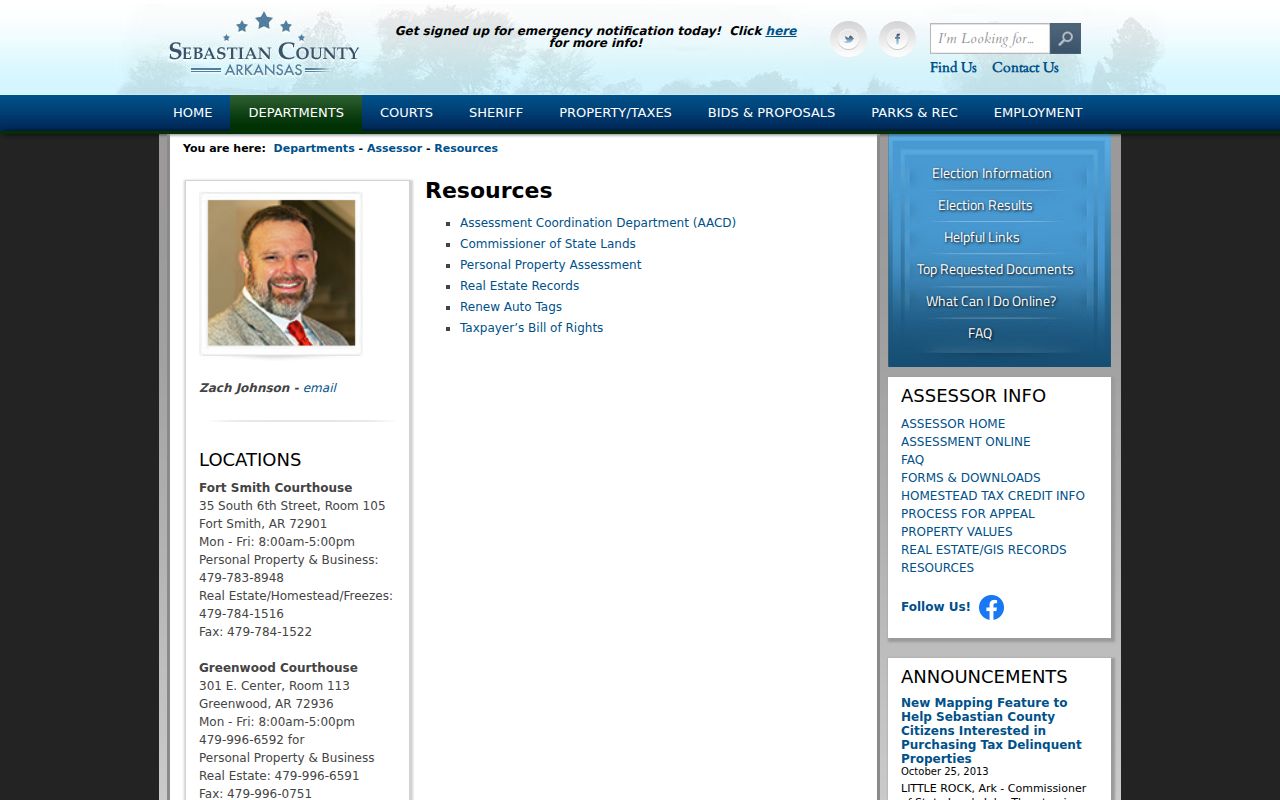Image resolution: width=1280 pixels, height=800 pixels.
Task: Open the New Mapping Feature announcement
Action: click(x=991, y=731)
